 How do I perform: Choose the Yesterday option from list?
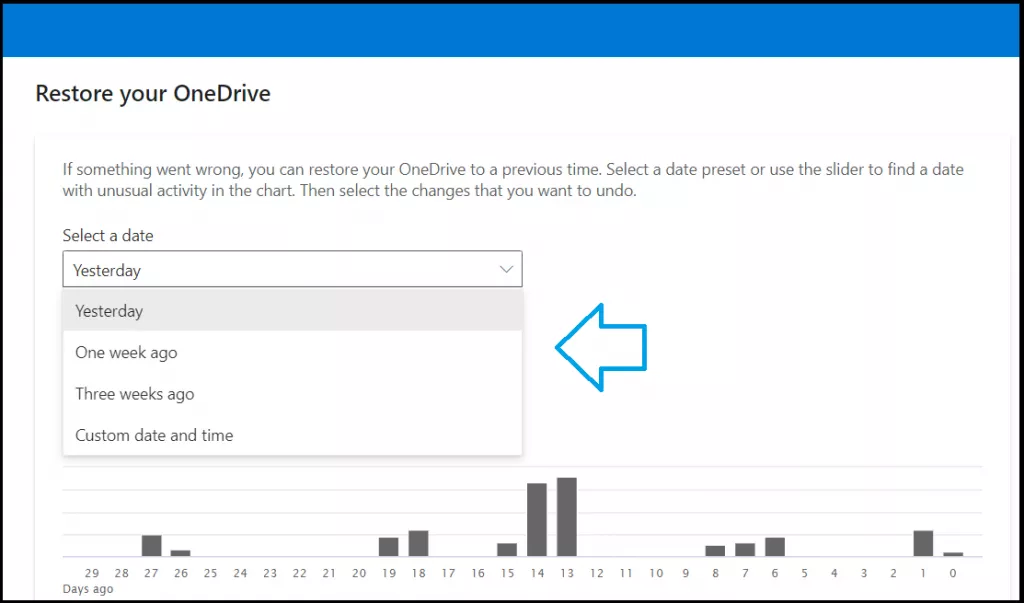point(292,311)
